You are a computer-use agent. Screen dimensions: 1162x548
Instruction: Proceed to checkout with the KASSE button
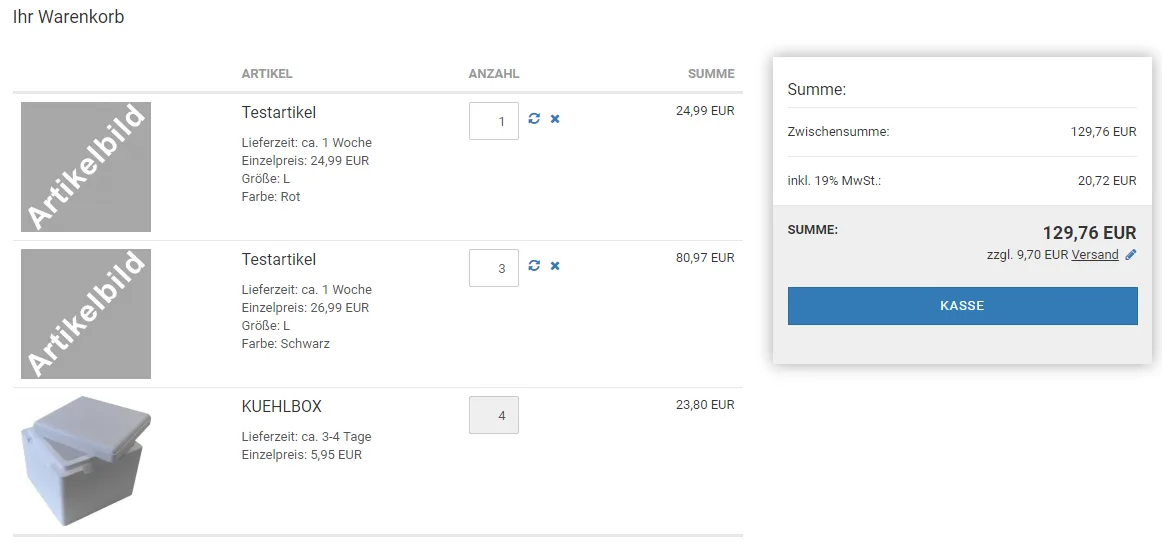(962, 306)
